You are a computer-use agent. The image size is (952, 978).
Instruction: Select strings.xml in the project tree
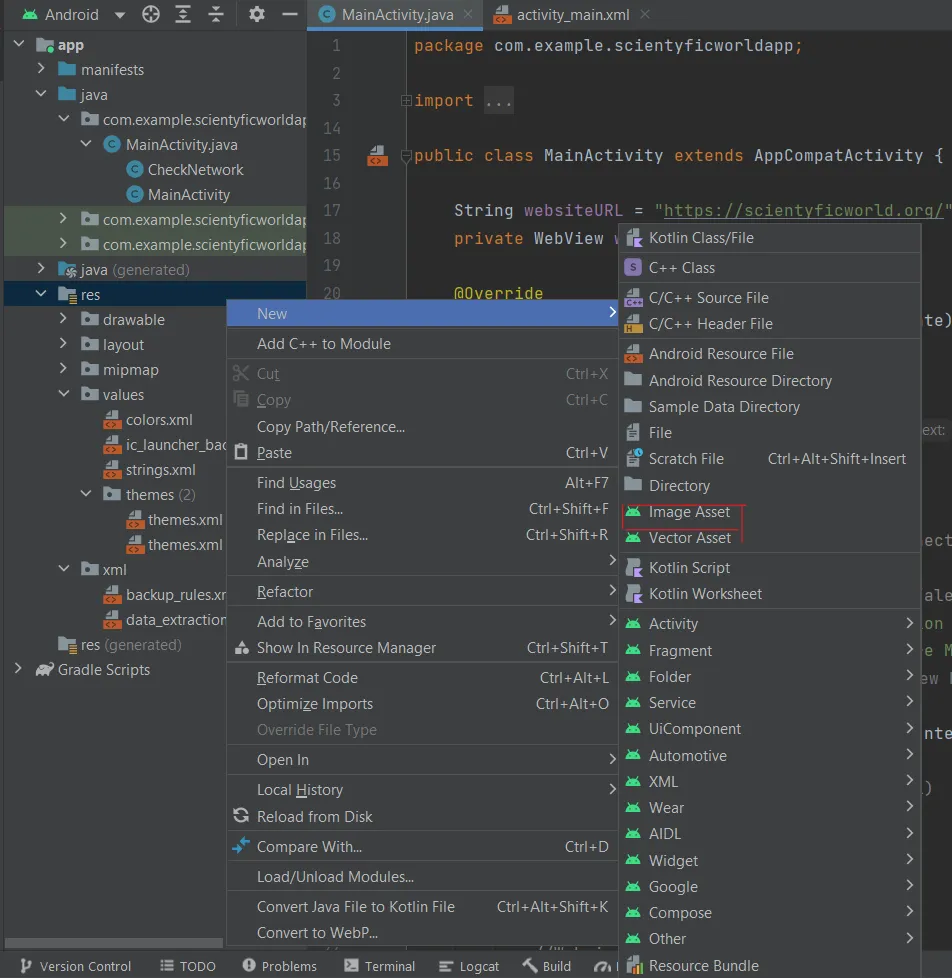pyautogui.click(x=160, y=470)
